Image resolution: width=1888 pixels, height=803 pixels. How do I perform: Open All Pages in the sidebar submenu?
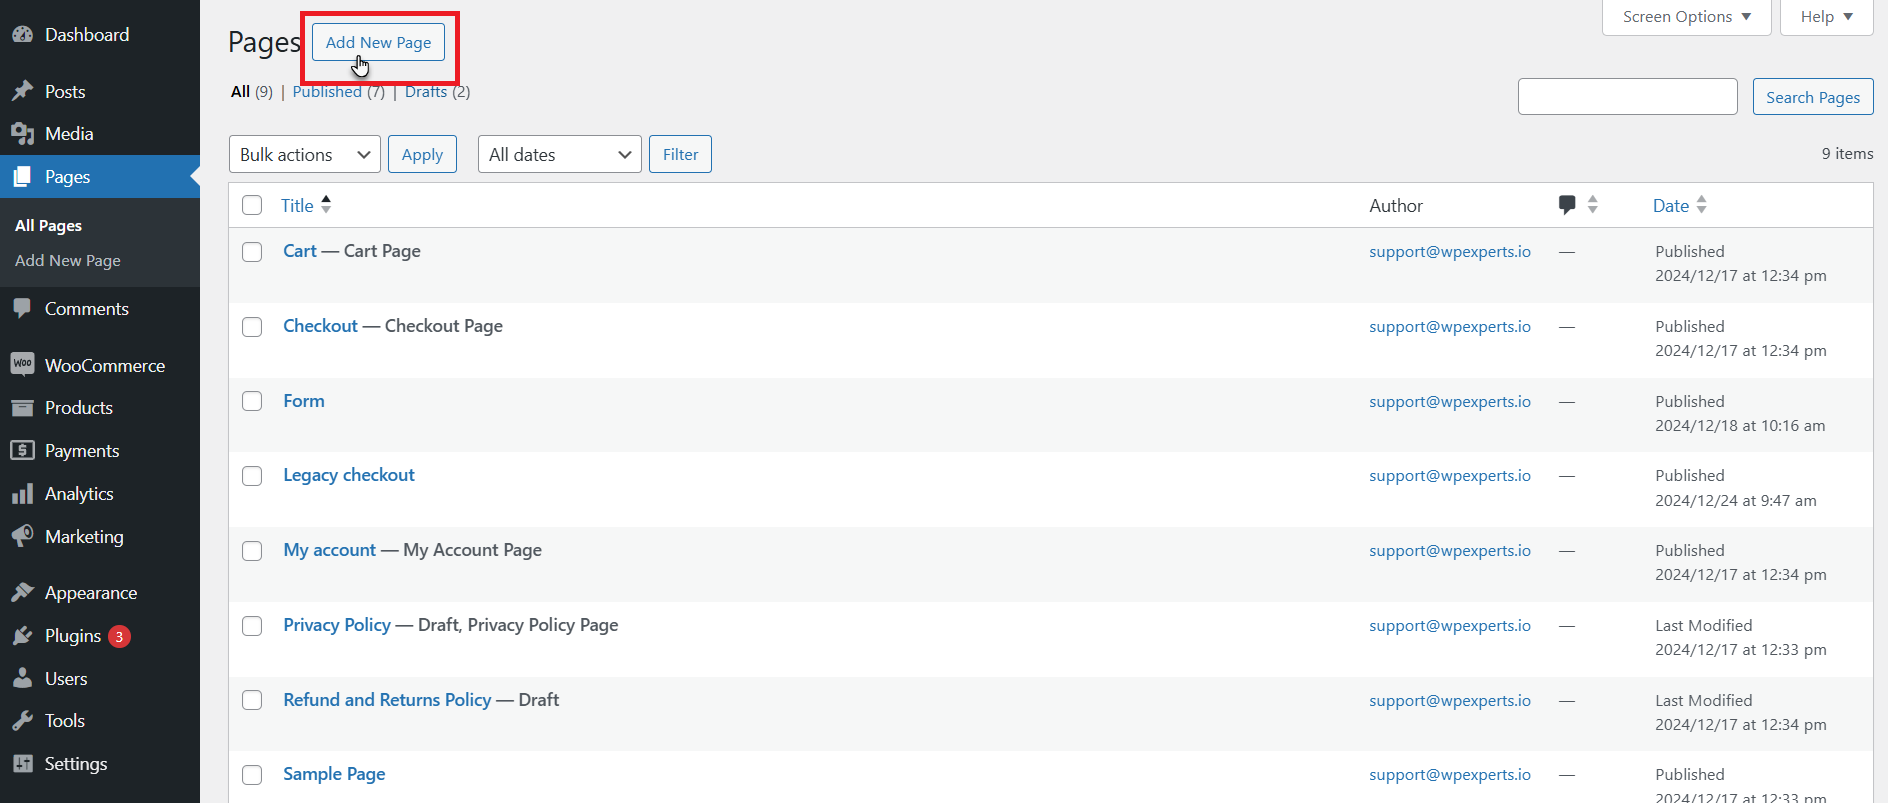[x=48, y=226]
